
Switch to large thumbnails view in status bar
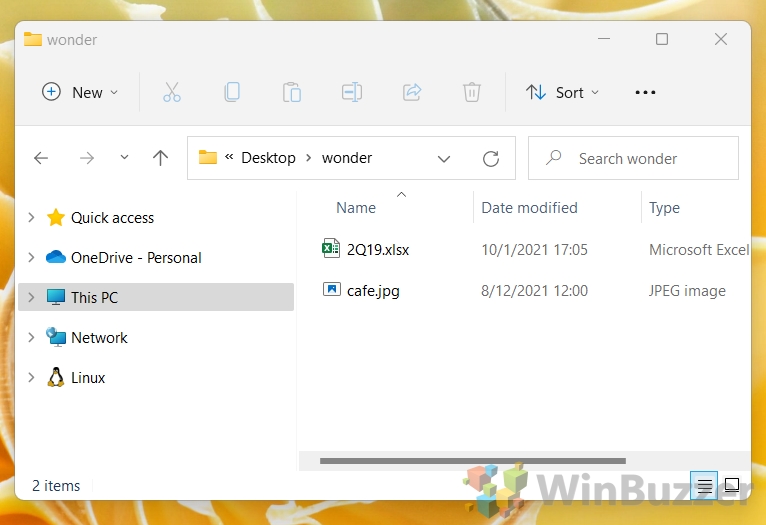click(x=731, y=485)
